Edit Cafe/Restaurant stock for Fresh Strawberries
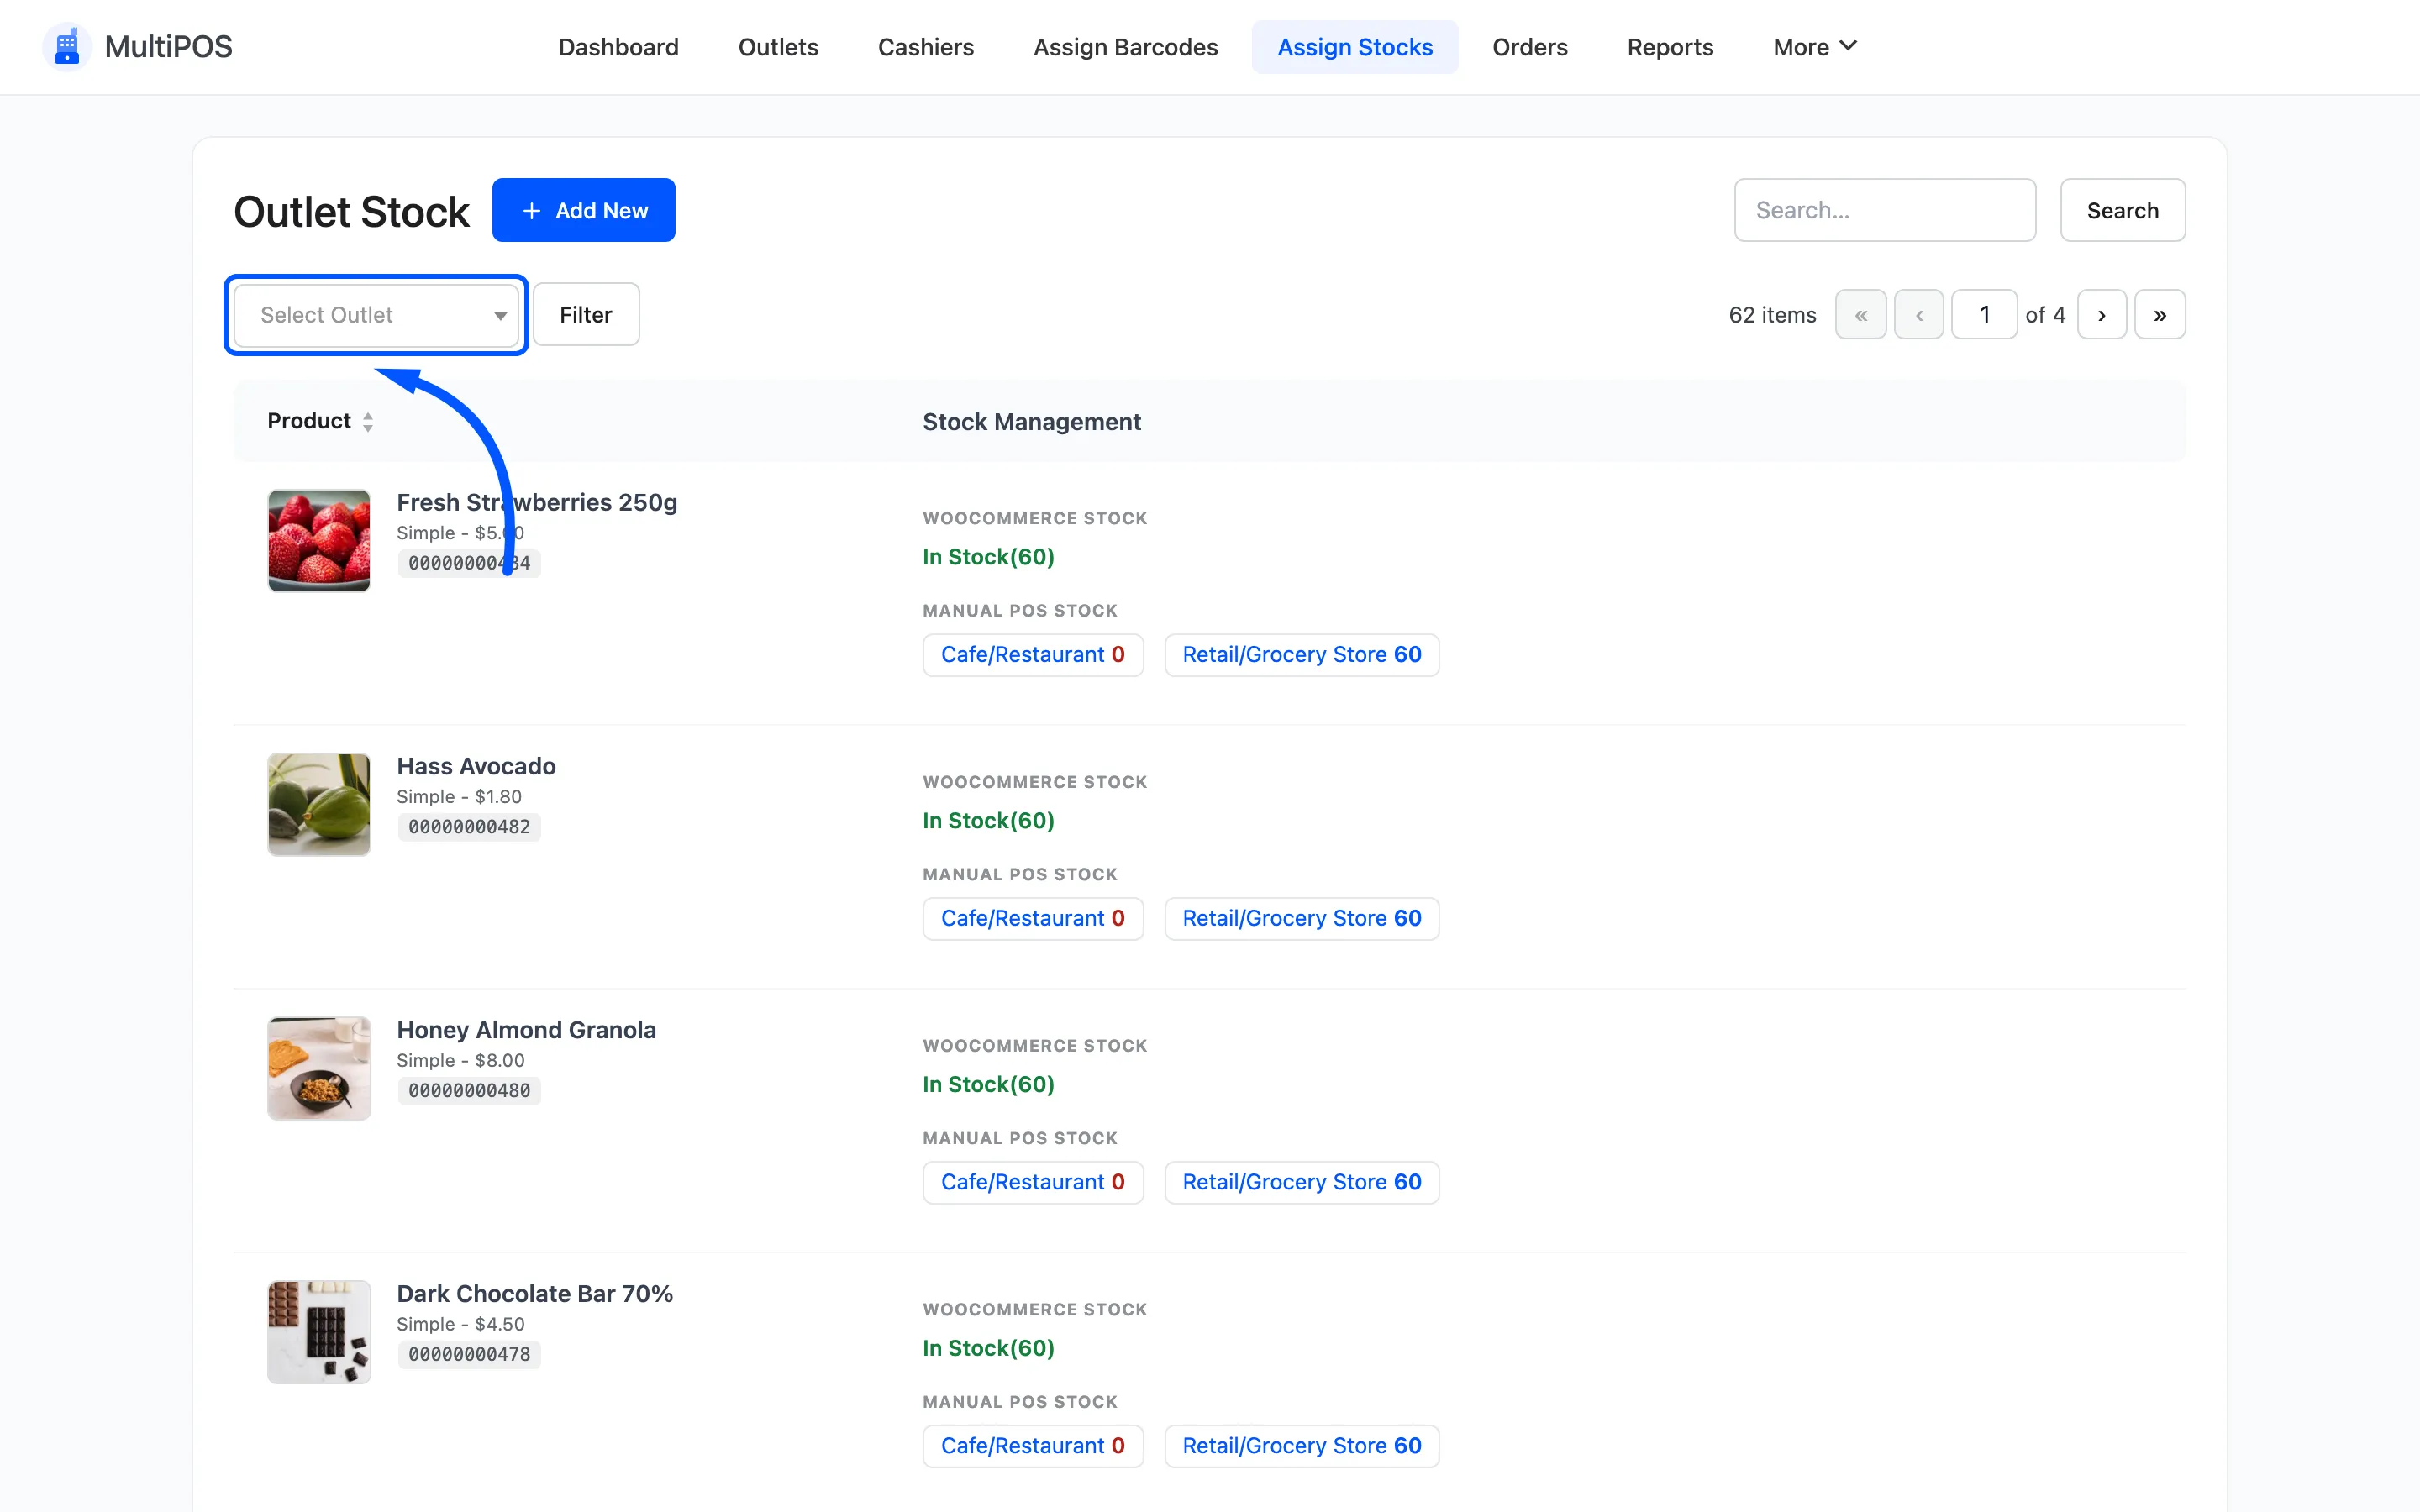The image size is (2420, 1512). pyautogui.click(x=1032, y=655)
